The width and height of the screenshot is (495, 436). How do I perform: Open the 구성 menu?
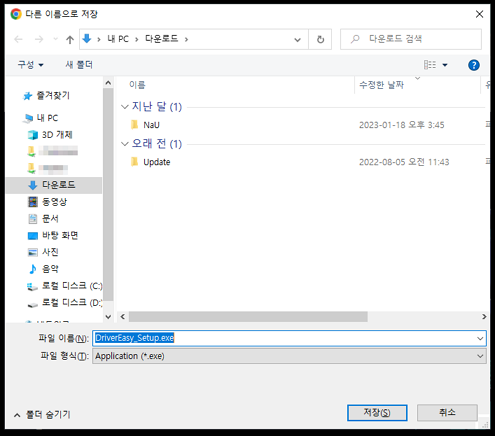[x=30, y=65]
